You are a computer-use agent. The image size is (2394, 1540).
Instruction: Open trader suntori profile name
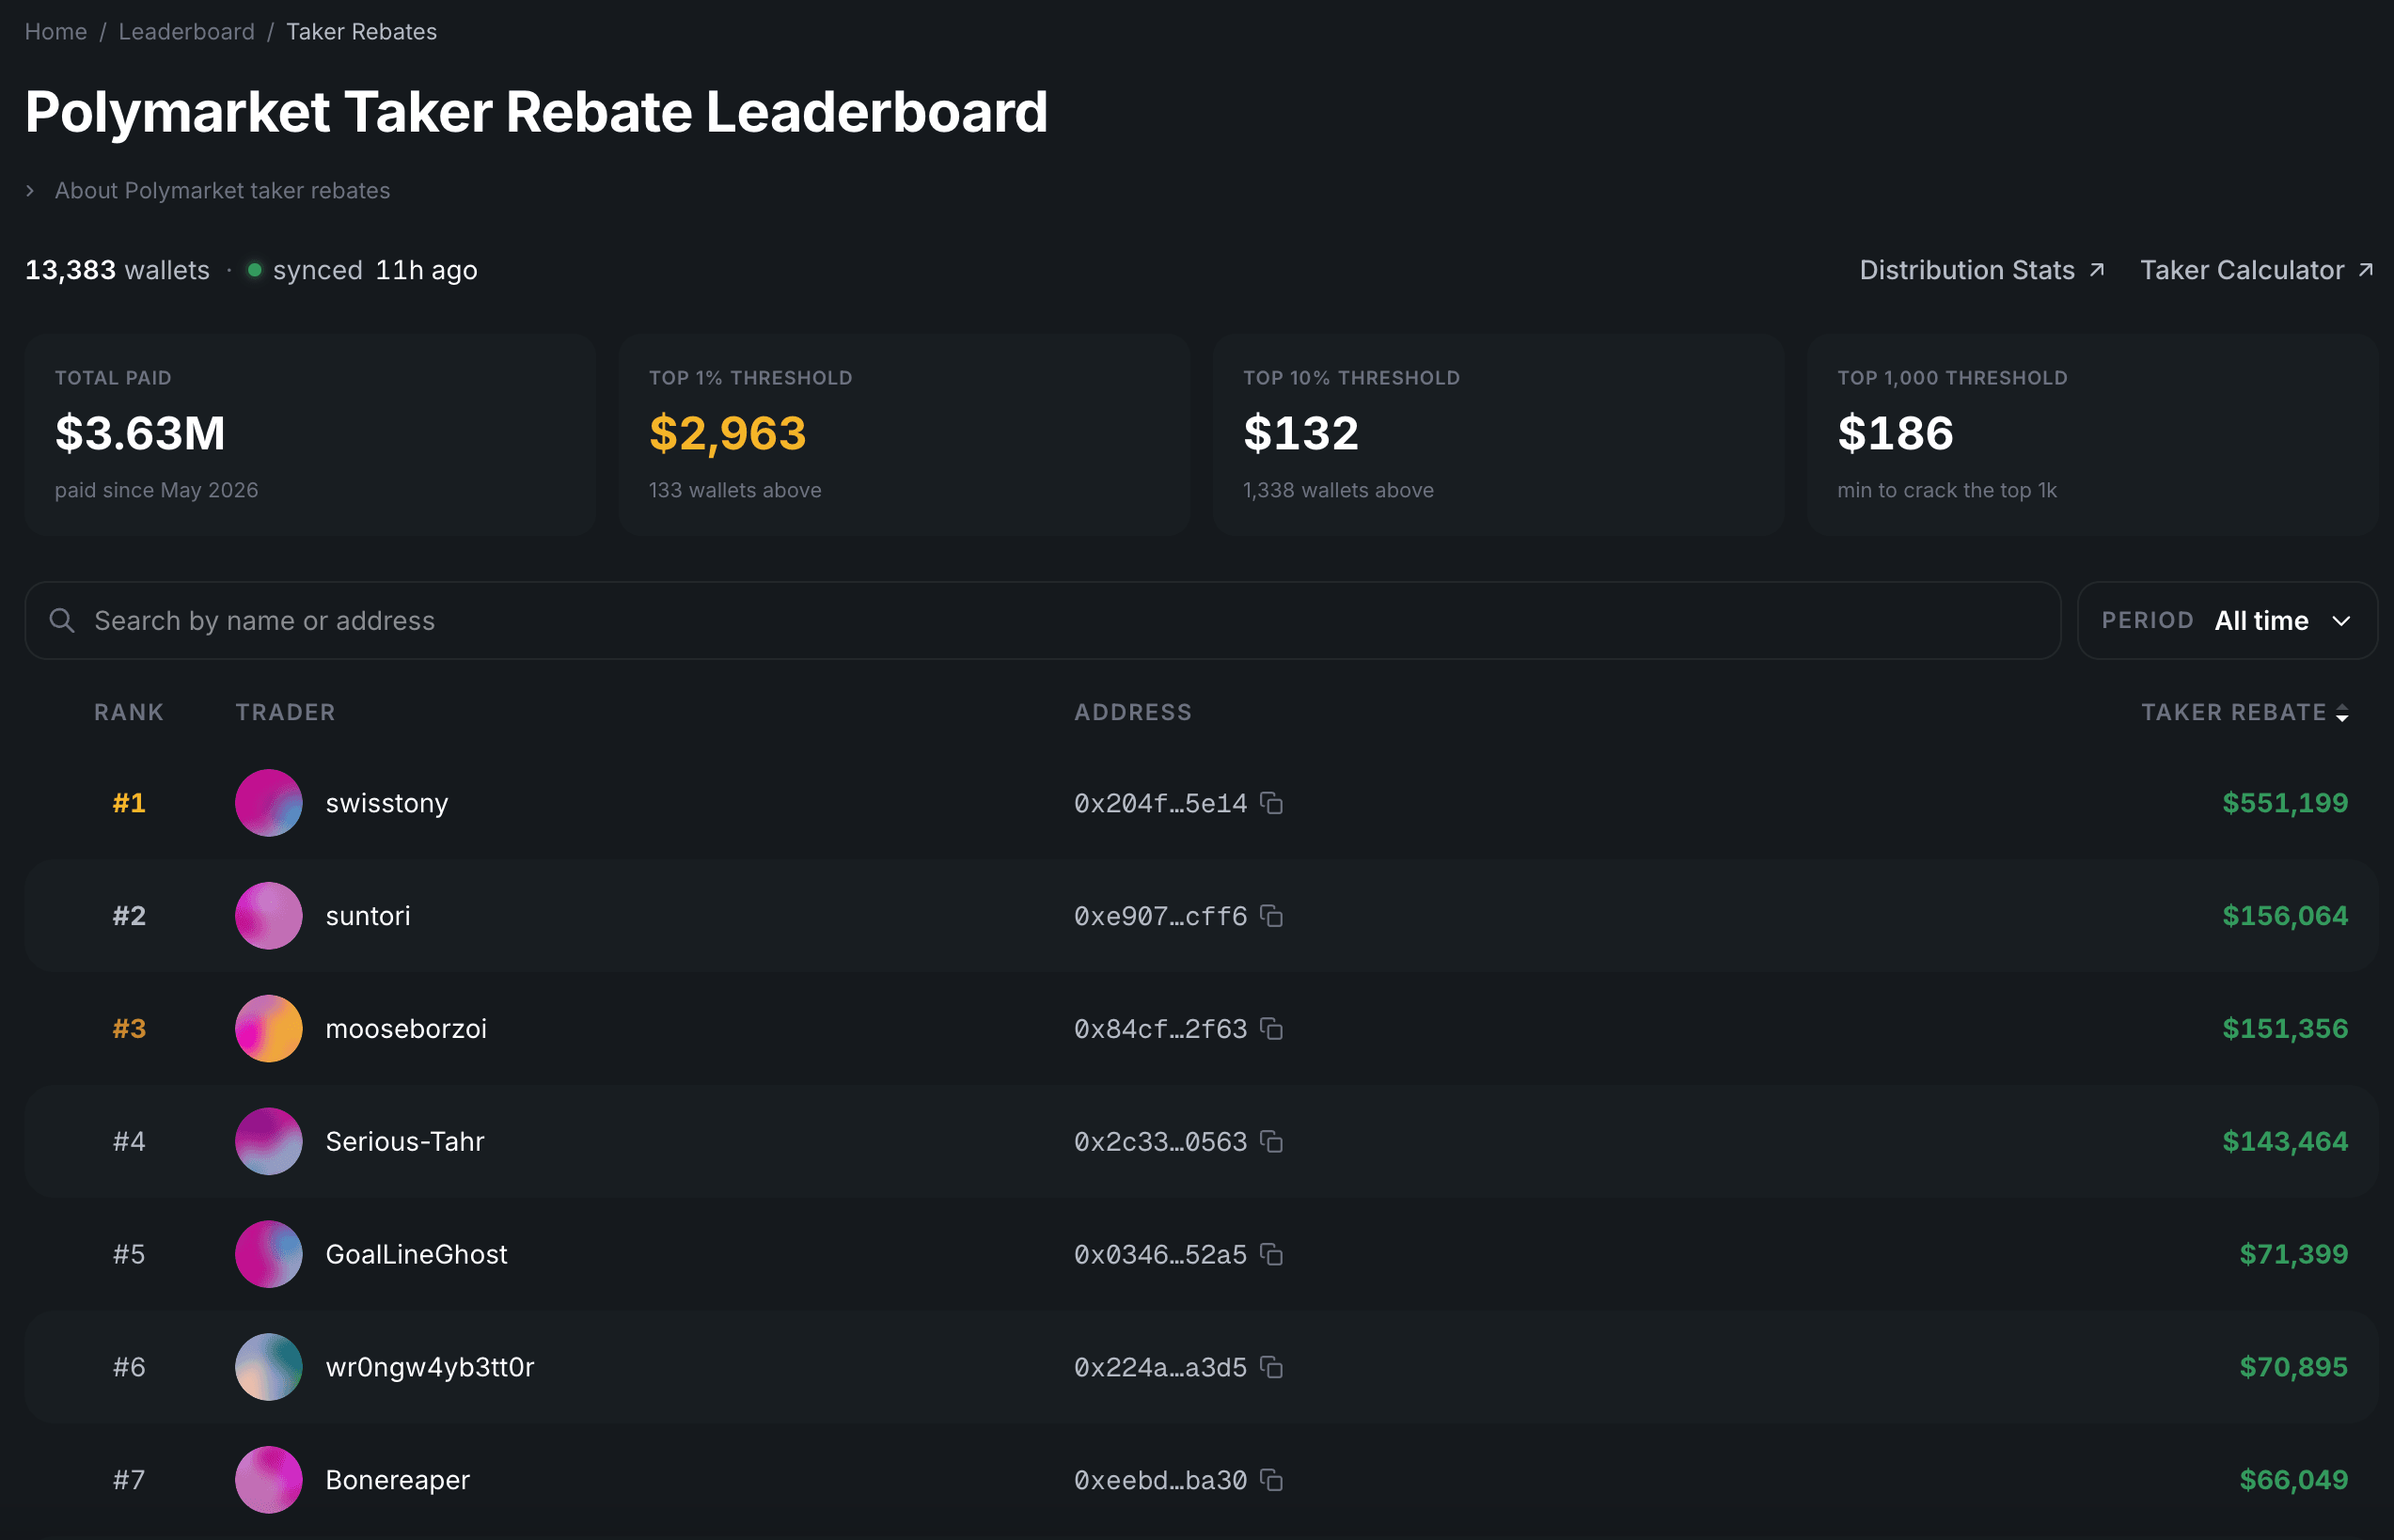point(368,916)
